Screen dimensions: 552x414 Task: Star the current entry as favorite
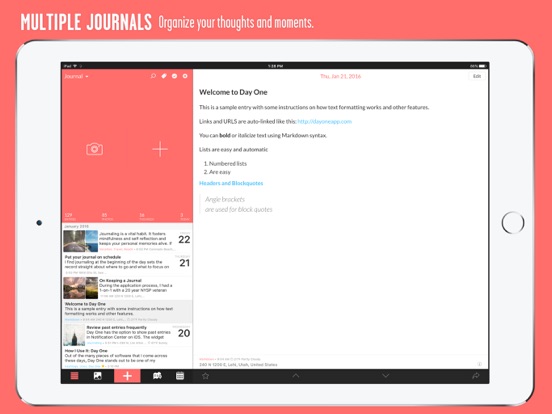(x=206, y=376)
